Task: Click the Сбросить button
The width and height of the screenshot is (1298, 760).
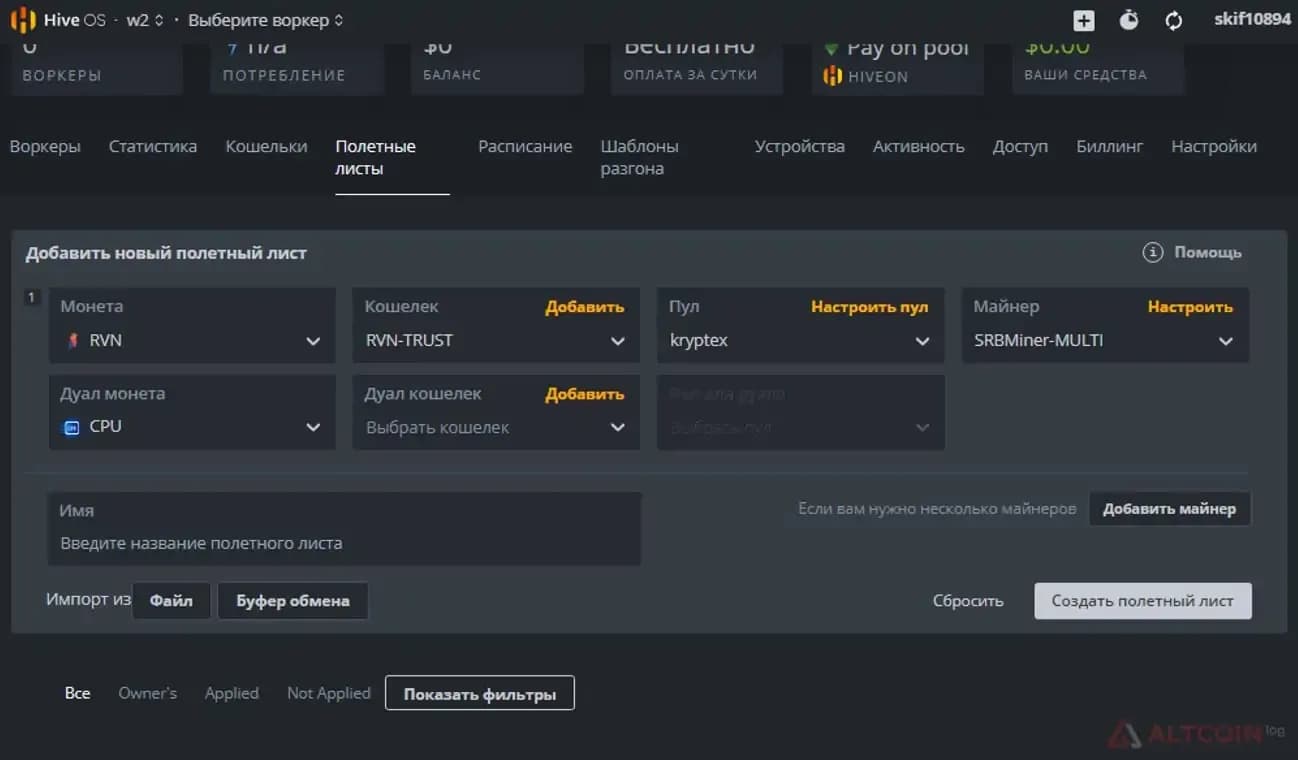Action: (x=968, y=601)
